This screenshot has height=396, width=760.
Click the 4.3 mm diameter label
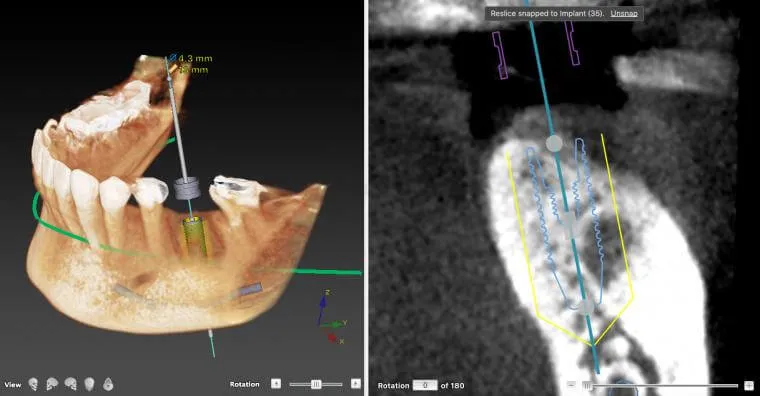pos(195,59)
